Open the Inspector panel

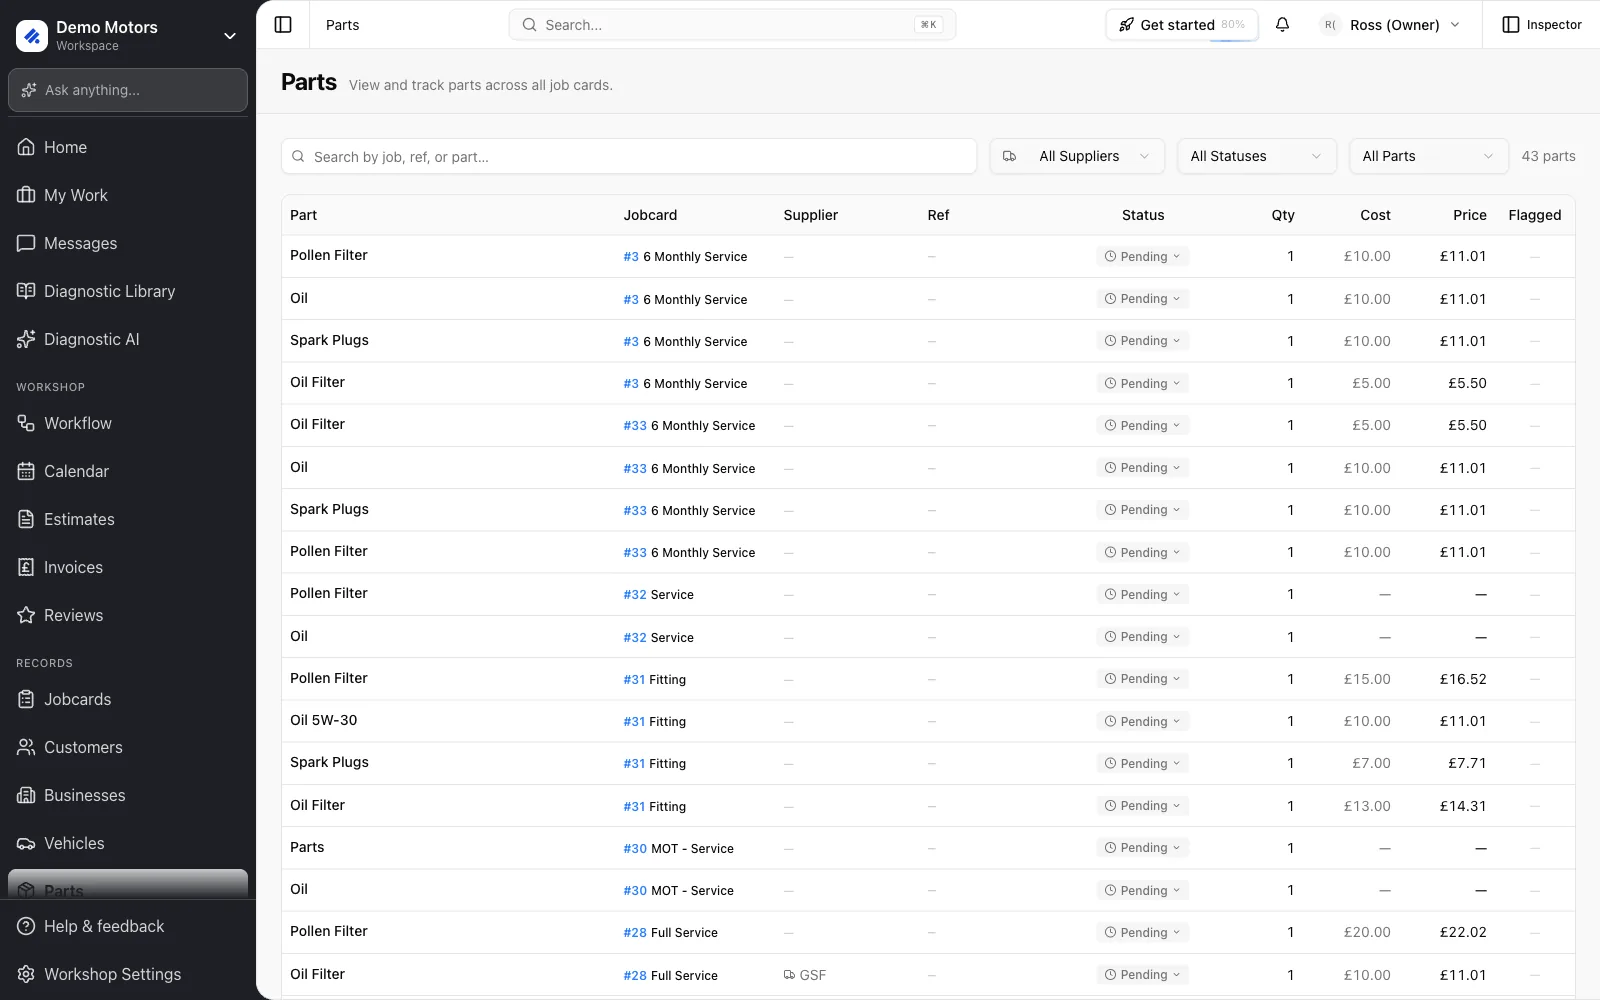1542,25
